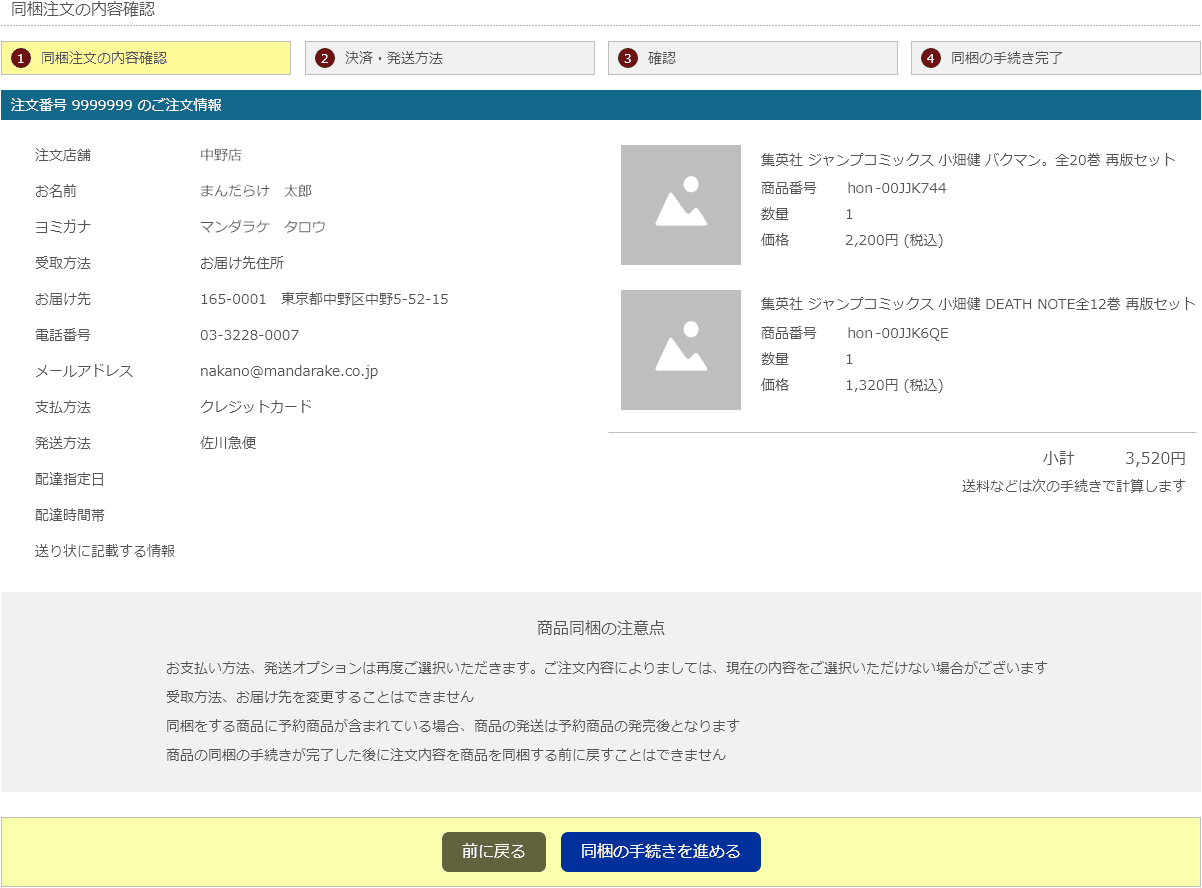This screenshot has width=1202, height=888.
Task: Click the step 1 number circle icon
Action: coord(21,58)
